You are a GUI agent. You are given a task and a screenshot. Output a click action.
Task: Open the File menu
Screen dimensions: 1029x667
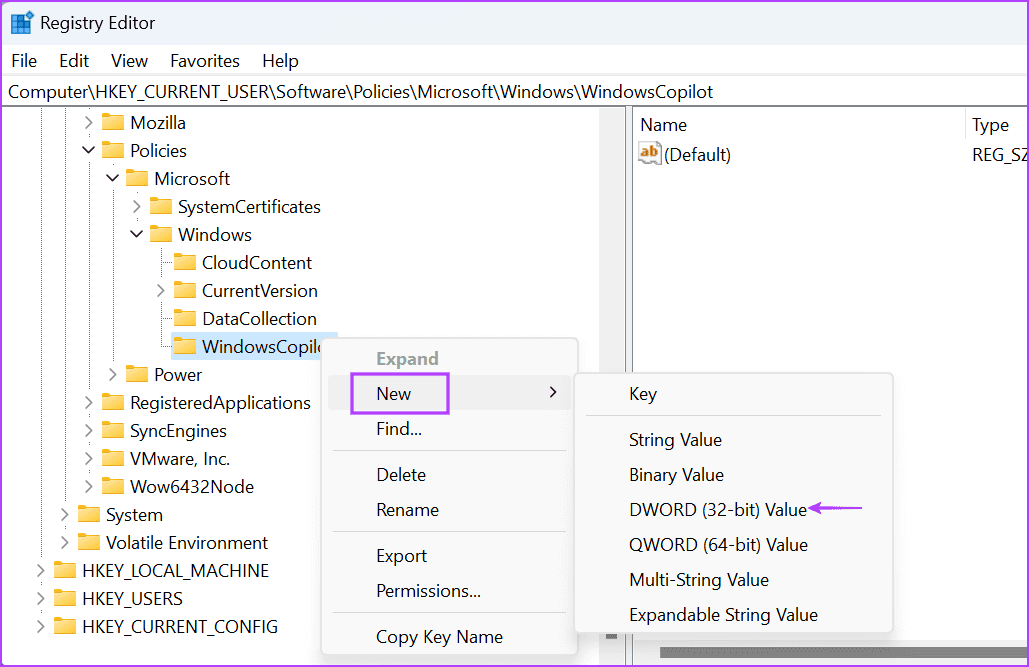click(x=24, y=61)
